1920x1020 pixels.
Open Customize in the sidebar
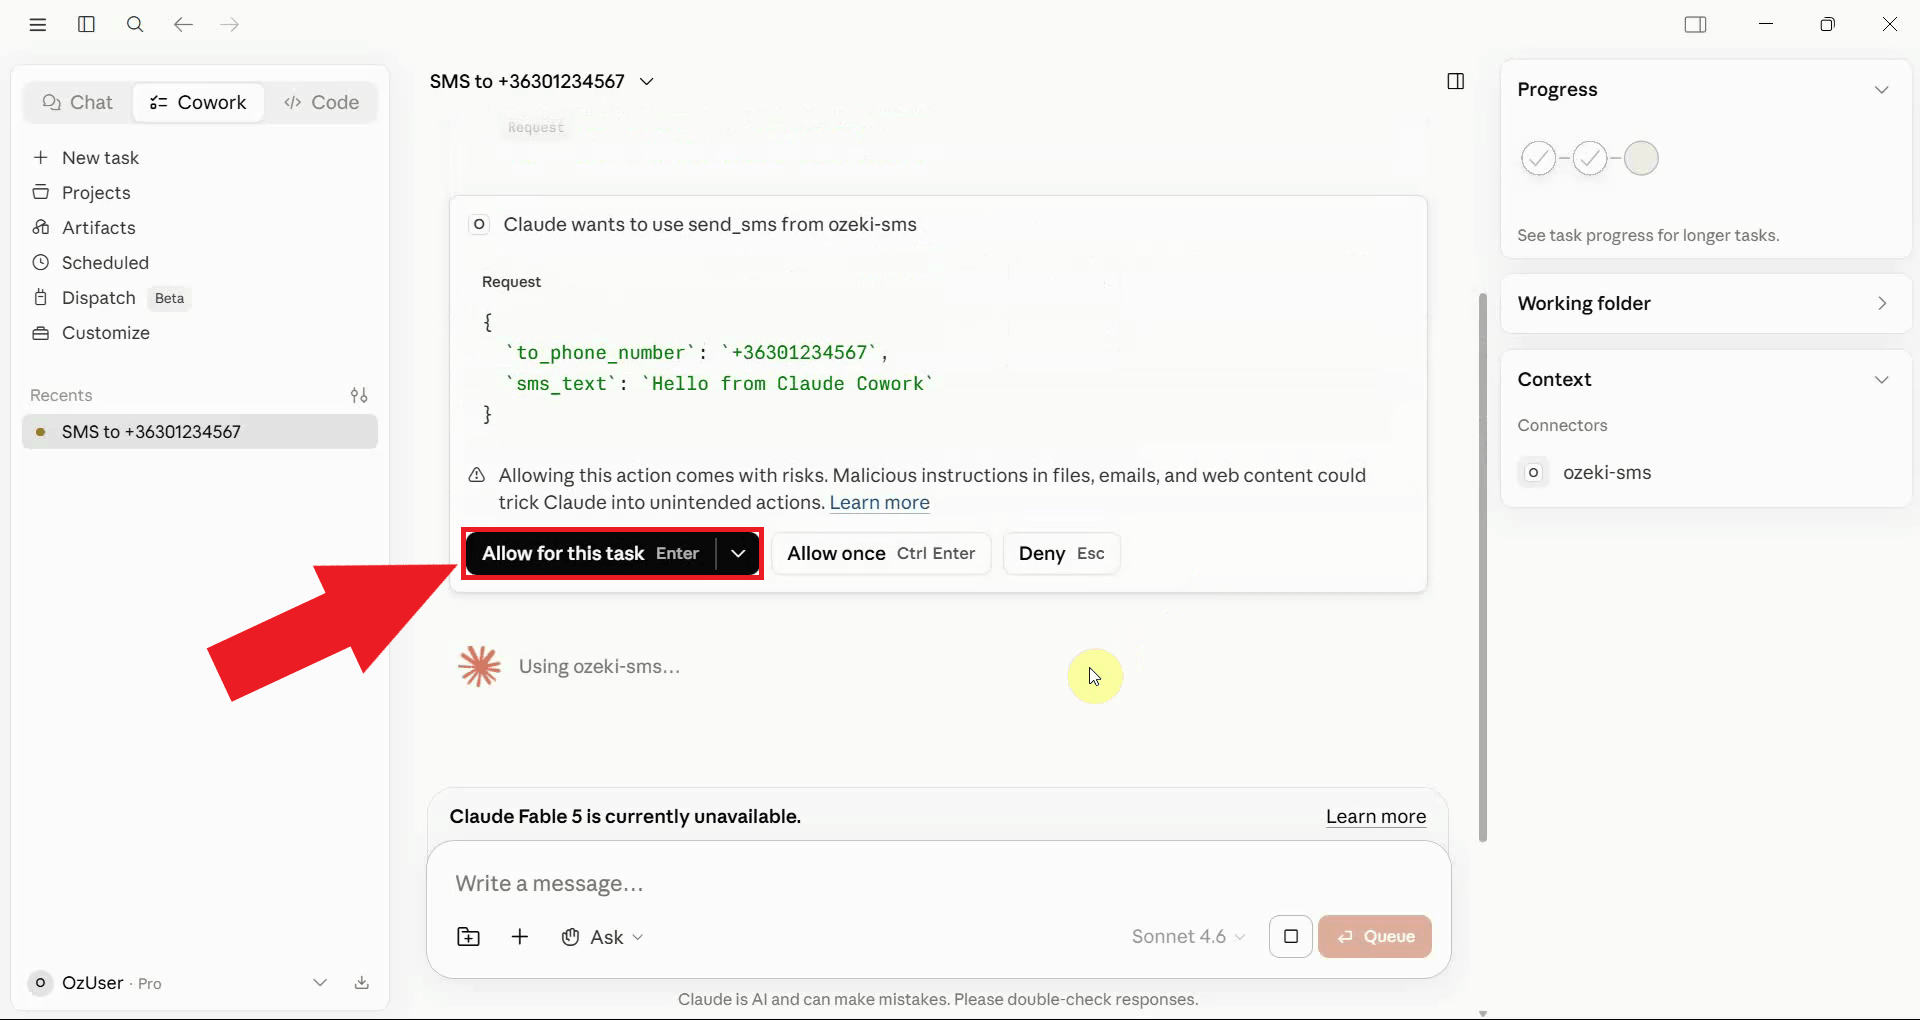[200, 333]
